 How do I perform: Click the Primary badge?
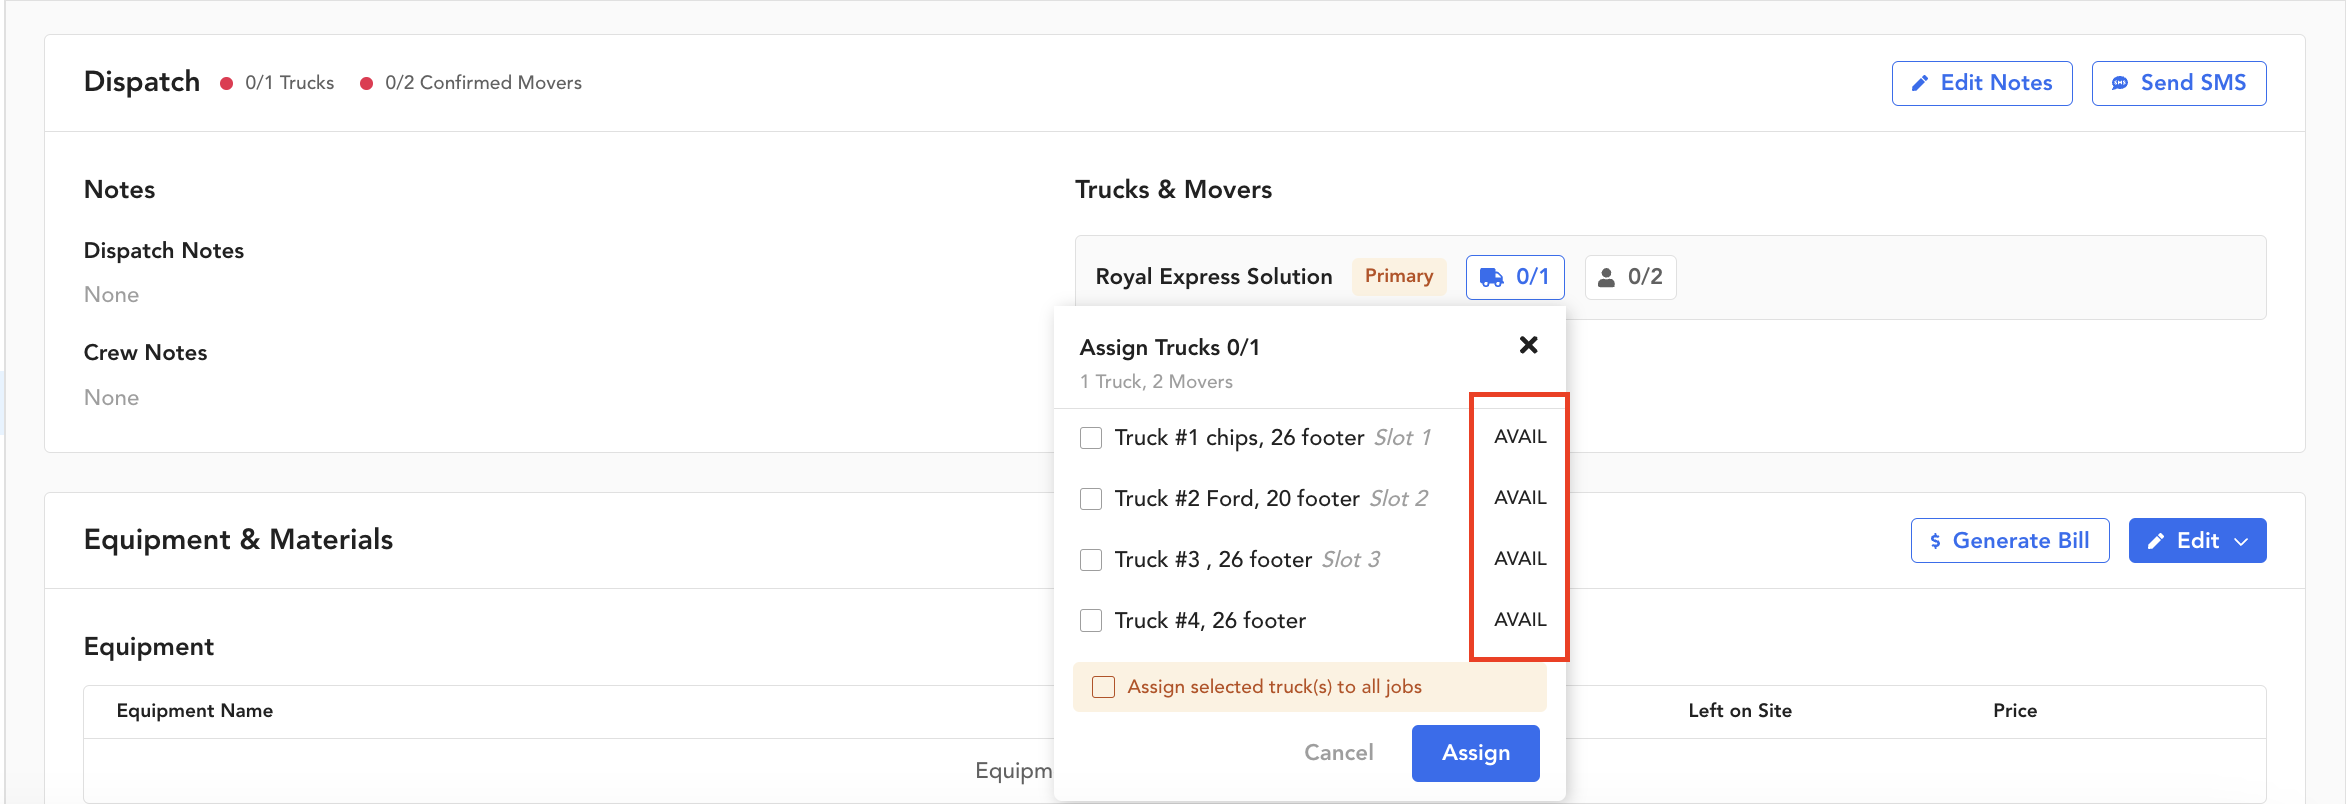coord(1398,276)
